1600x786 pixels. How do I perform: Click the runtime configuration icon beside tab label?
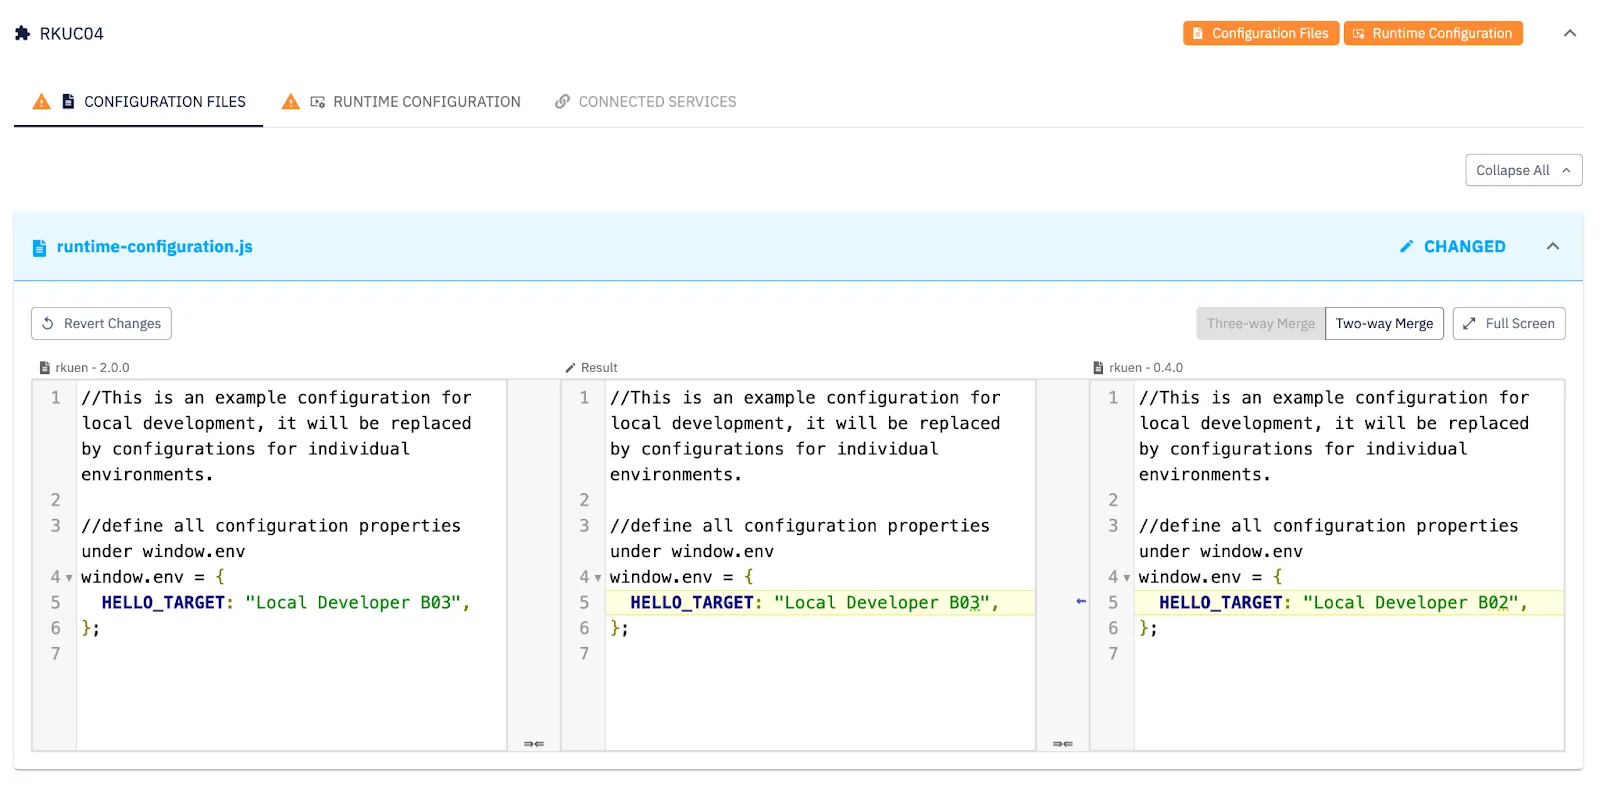[x=317, y=101]
